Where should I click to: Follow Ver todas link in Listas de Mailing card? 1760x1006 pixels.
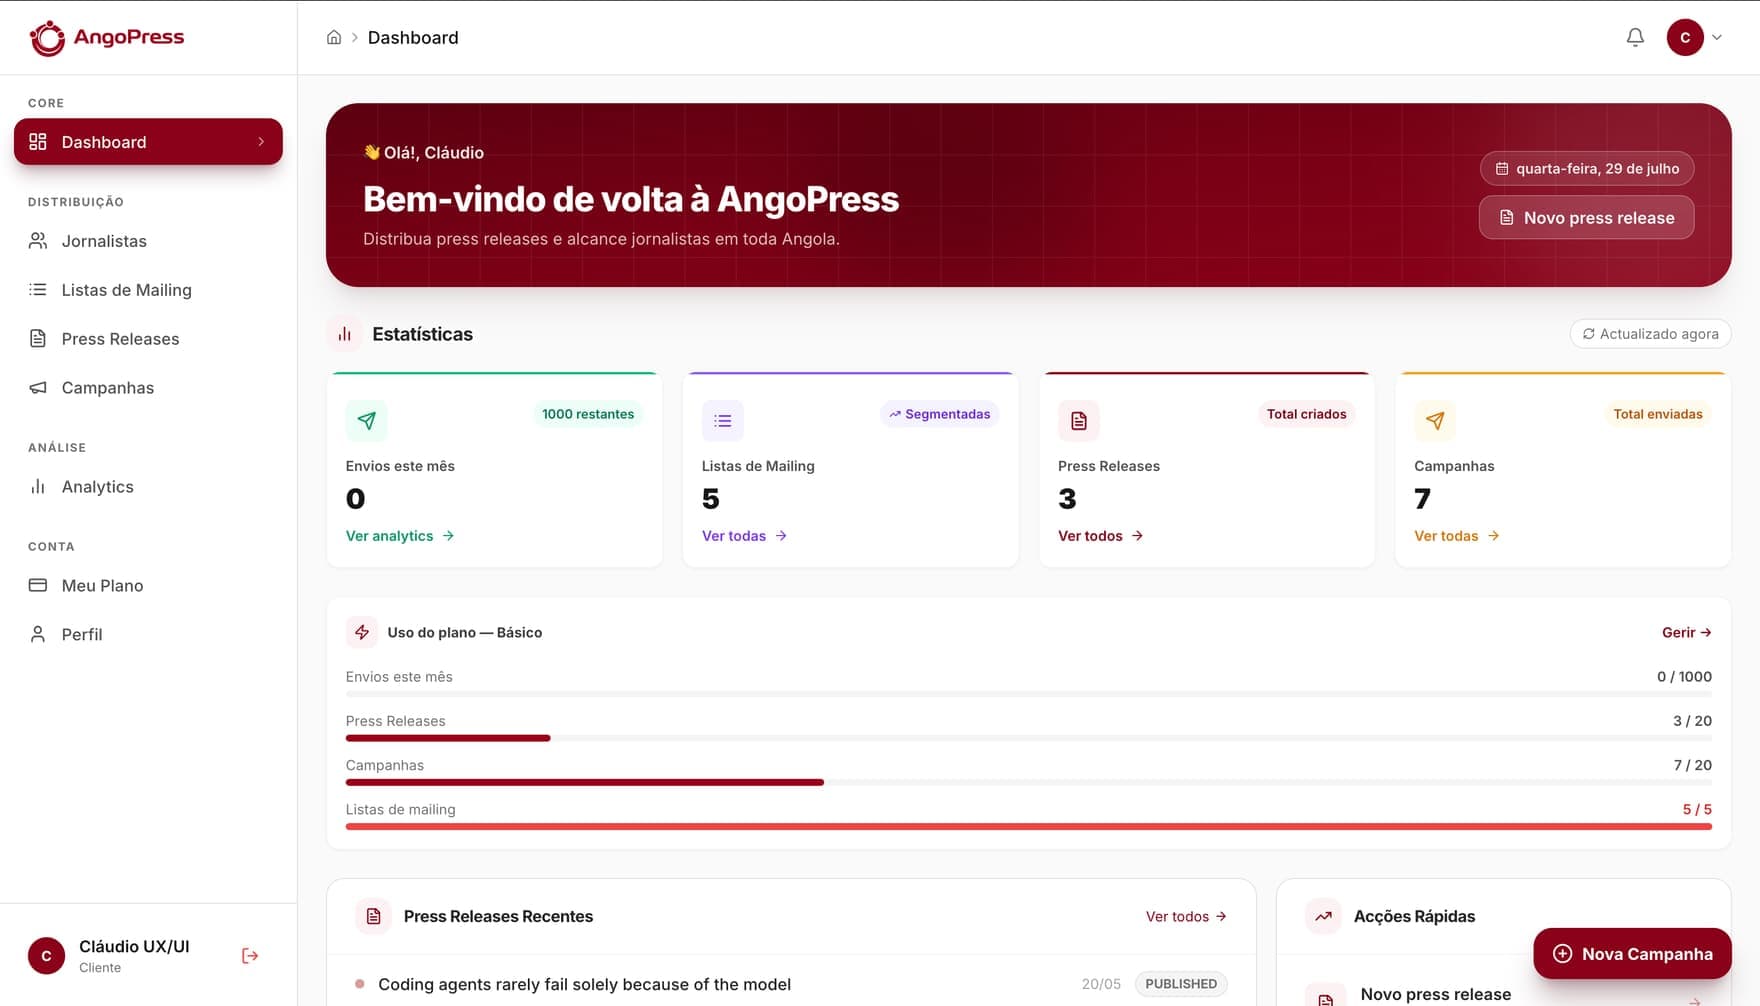[x=744, y=536]
